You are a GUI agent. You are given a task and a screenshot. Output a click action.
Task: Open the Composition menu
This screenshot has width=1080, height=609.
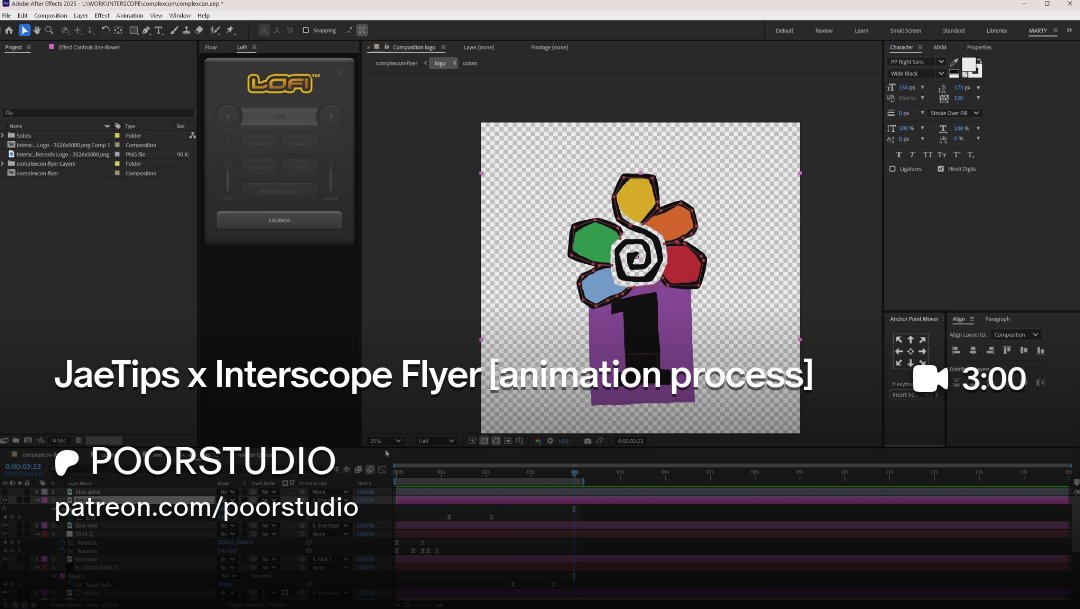[50, 15]
